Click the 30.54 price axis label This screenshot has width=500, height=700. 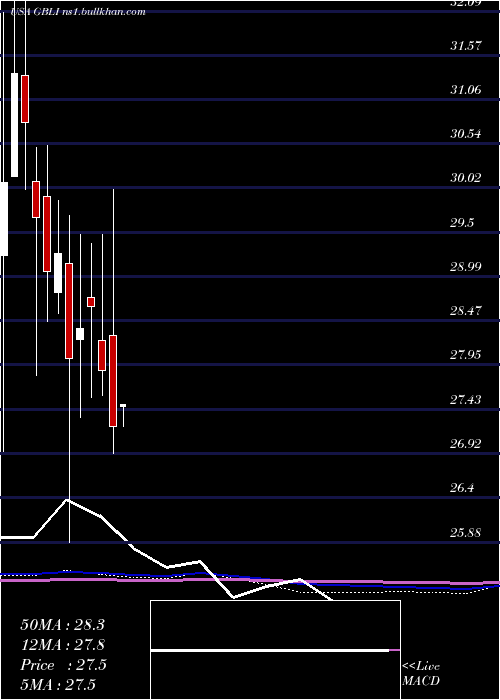[x=466, y=133]
